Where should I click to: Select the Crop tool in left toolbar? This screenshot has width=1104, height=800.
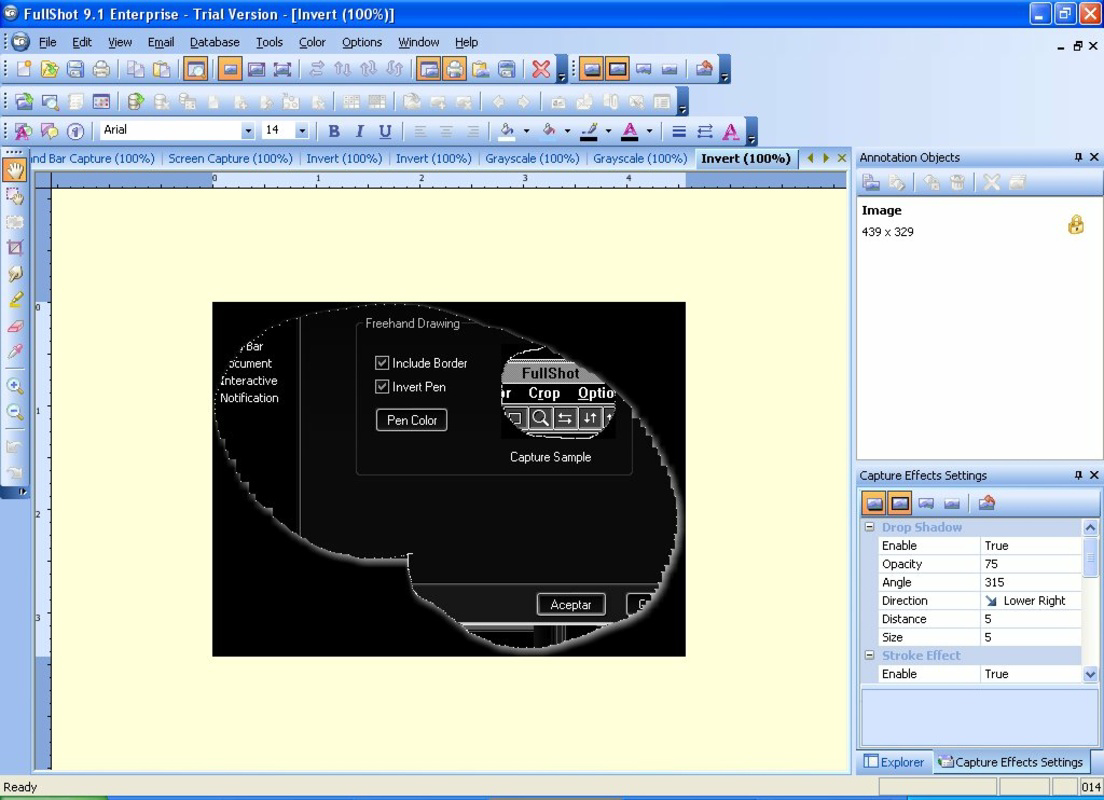15,247
